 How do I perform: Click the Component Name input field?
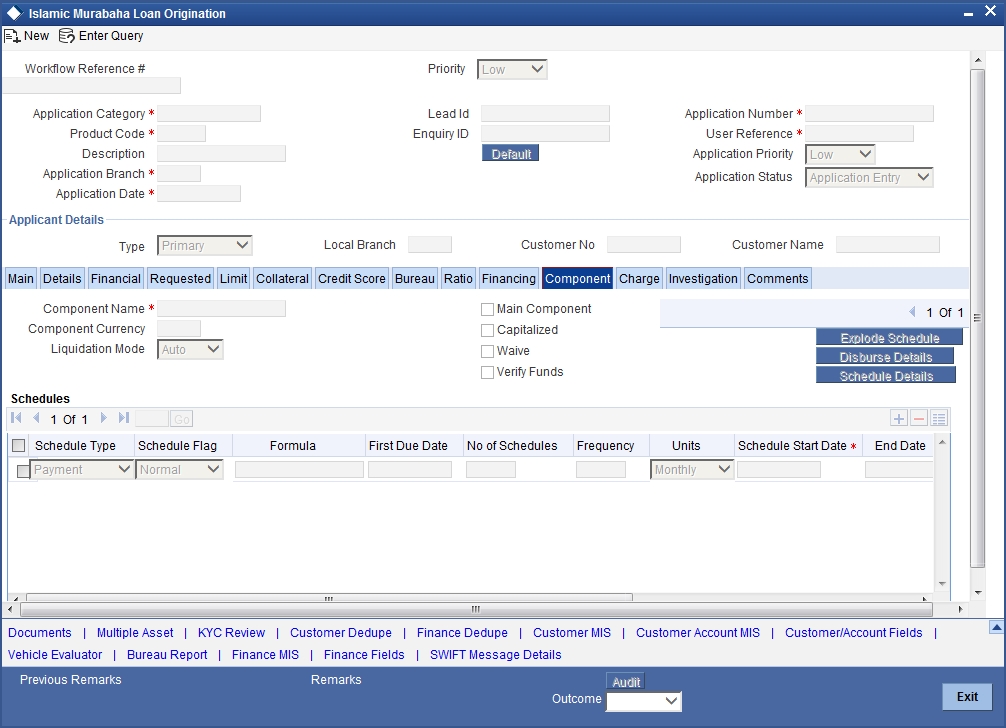[221, 309]
